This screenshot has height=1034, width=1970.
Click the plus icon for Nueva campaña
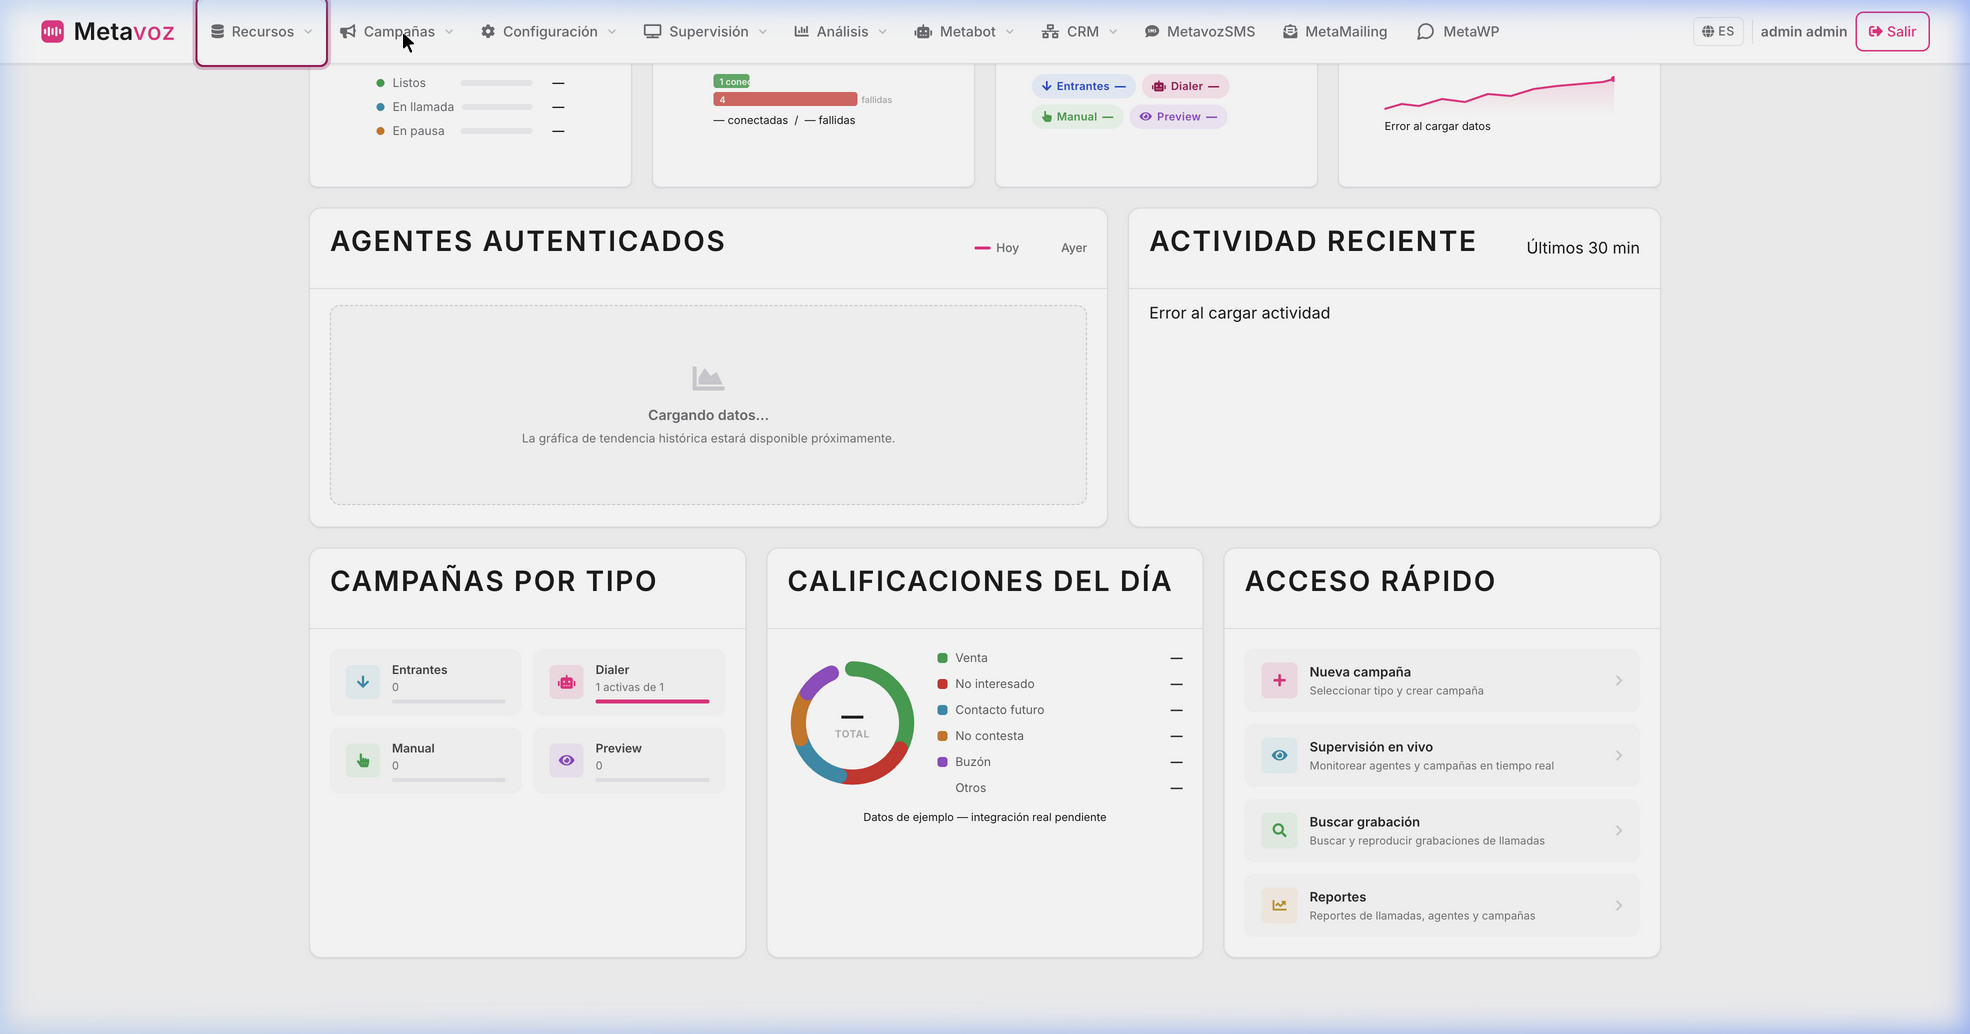[x=1279, y=681]
